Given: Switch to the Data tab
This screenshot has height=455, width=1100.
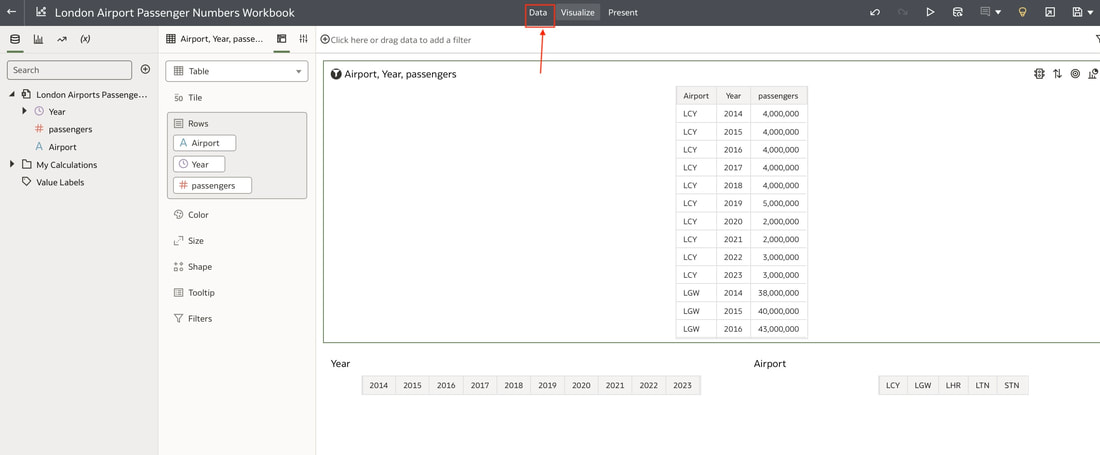Looking at the screenshot, I should click(x=538, y=13).
